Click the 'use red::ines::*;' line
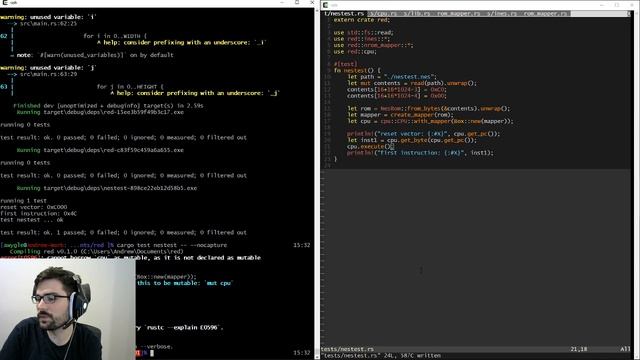 (361, 39)
